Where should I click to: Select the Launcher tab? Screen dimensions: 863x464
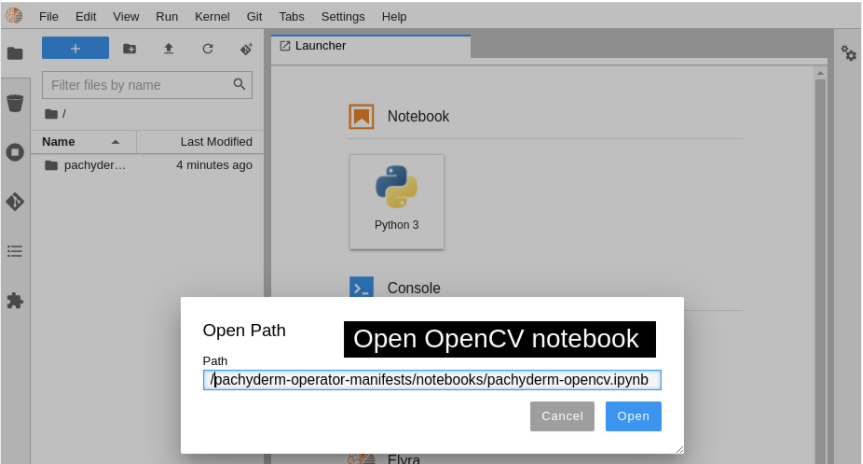point(320,46)
